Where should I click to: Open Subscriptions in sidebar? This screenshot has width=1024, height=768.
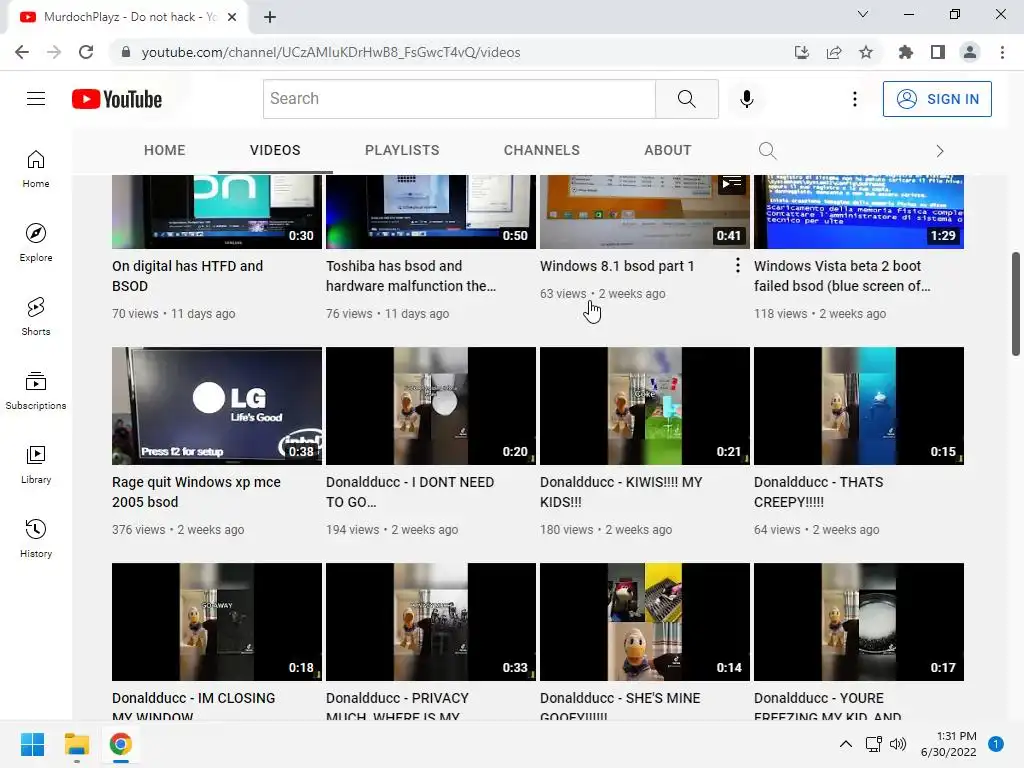36,391
